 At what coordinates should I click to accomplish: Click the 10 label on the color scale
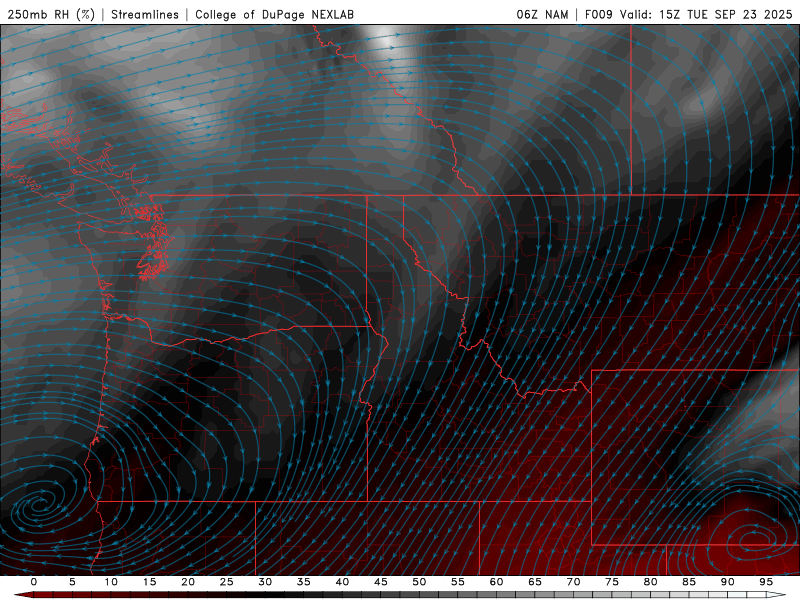point(111,582)
